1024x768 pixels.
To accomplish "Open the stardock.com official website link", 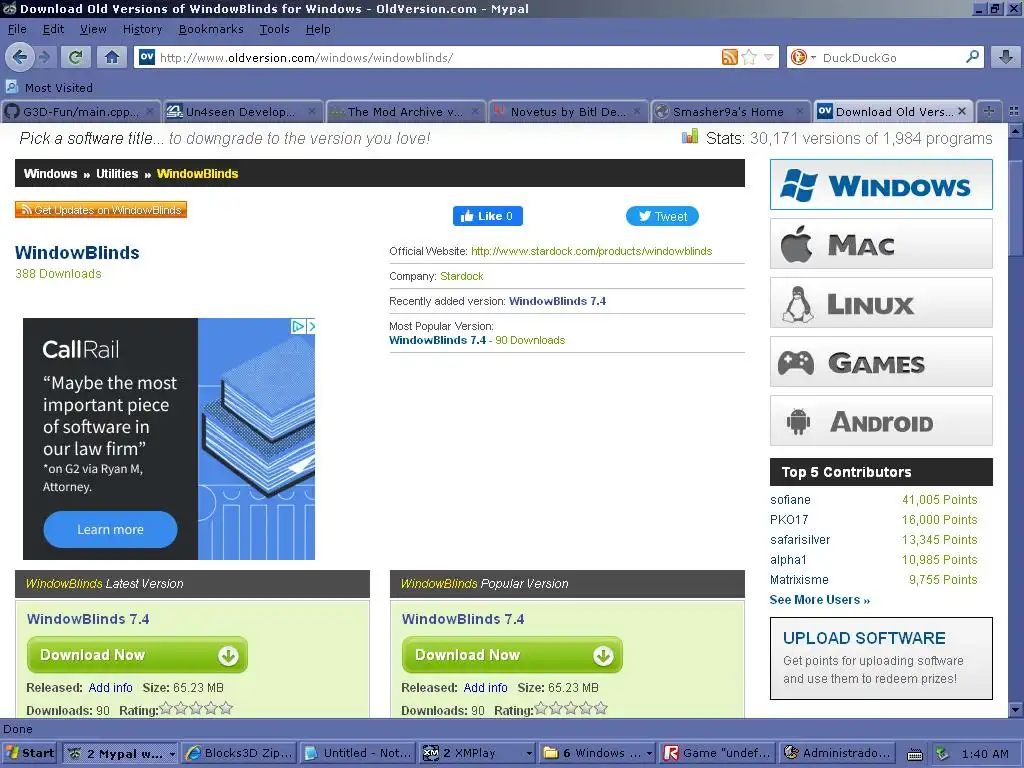I will coord(591,251).
